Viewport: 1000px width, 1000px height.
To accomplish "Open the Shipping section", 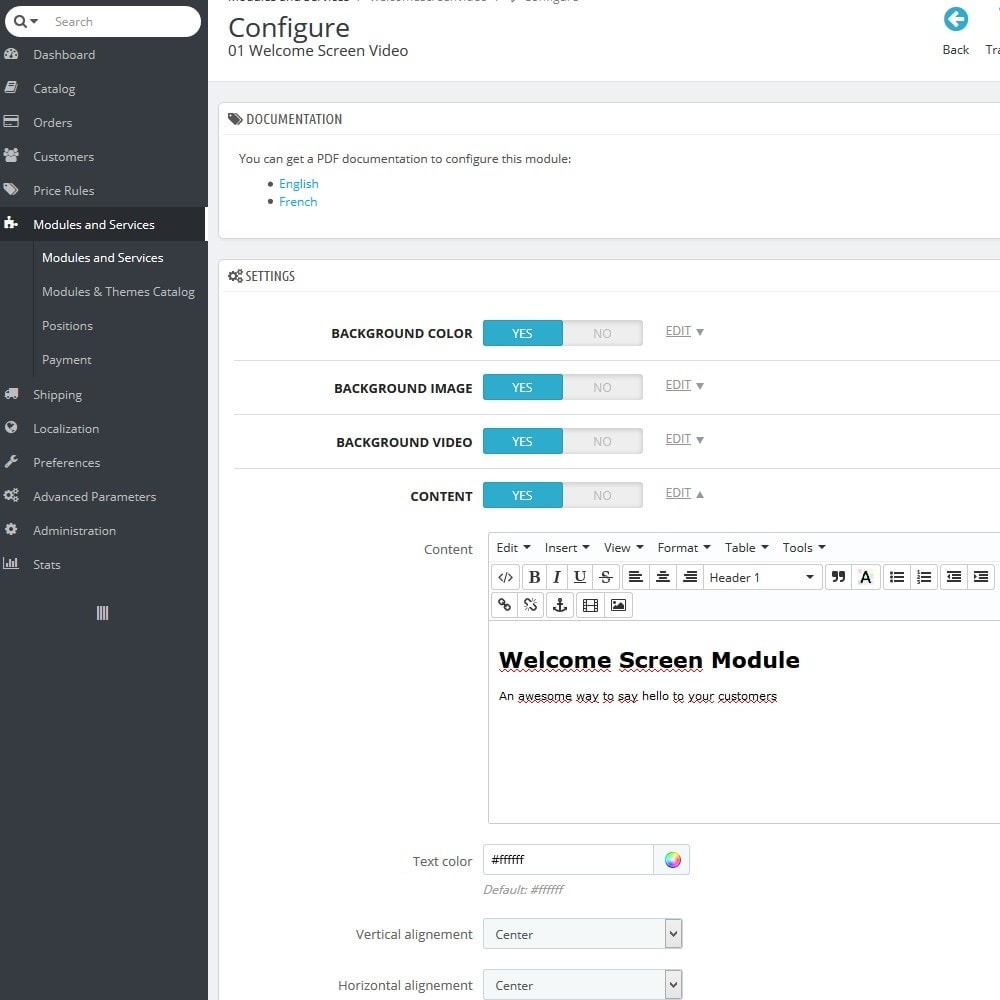I will [57, 395].
